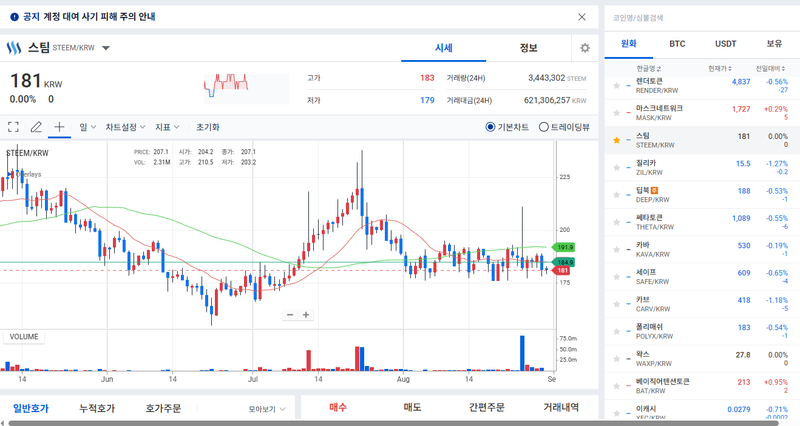The height and width of the screenshot is (426, 800).
Task: Click the 초기화 reset button
Action: click(208, 127)
